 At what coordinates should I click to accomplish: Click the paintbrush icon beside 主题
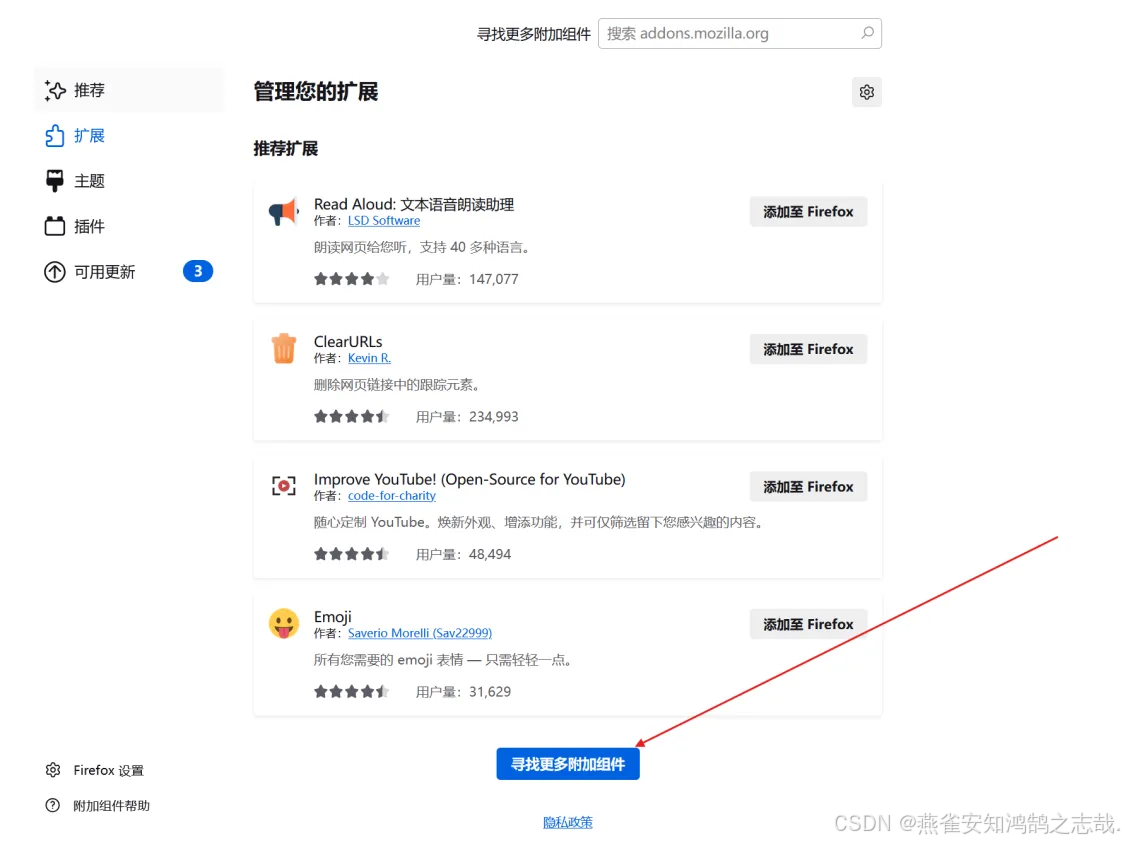point(55,181)
